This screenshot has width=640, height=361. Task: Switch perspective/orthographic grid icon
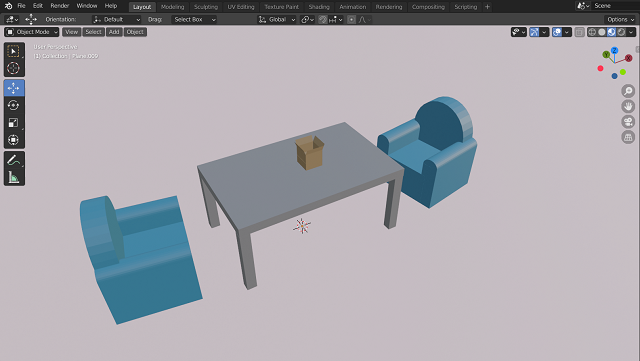(x=628, y=137)
